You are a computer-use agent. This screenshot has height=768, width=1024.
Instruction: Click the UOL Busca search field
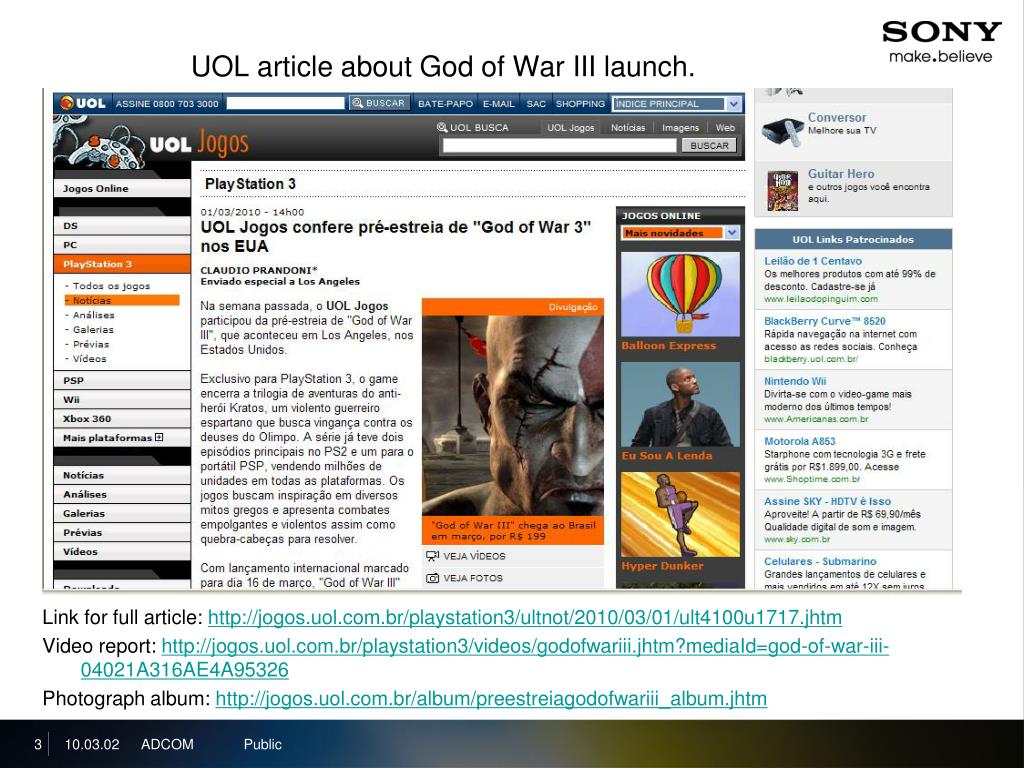(x=559, y=146)
